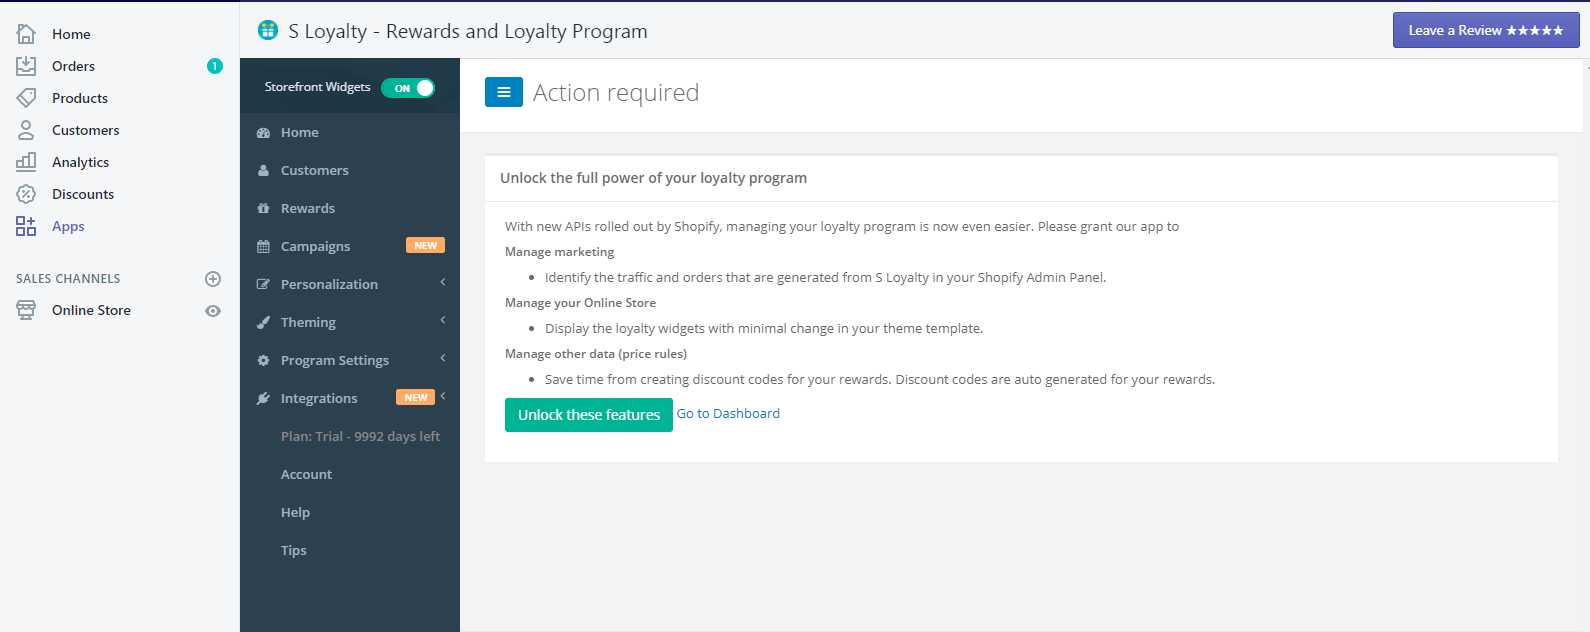This screenshot has width=1590, height=632.
Task: Click the Analytics bar chart icon
Action: [x=26, y=162]
